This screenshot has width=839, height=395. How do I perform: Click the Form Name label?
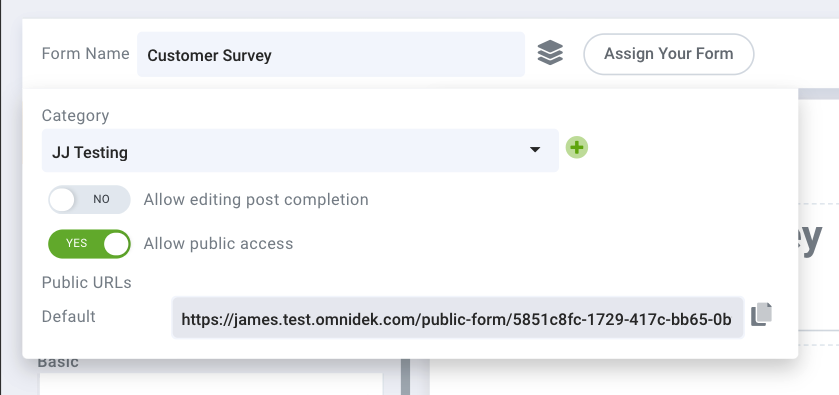pos(86,54)
